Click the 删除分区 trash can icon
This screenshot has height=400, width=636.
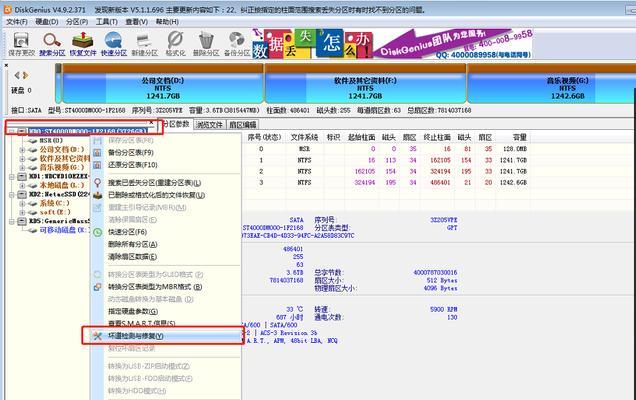pyautogui.click(x=206, y=41)
